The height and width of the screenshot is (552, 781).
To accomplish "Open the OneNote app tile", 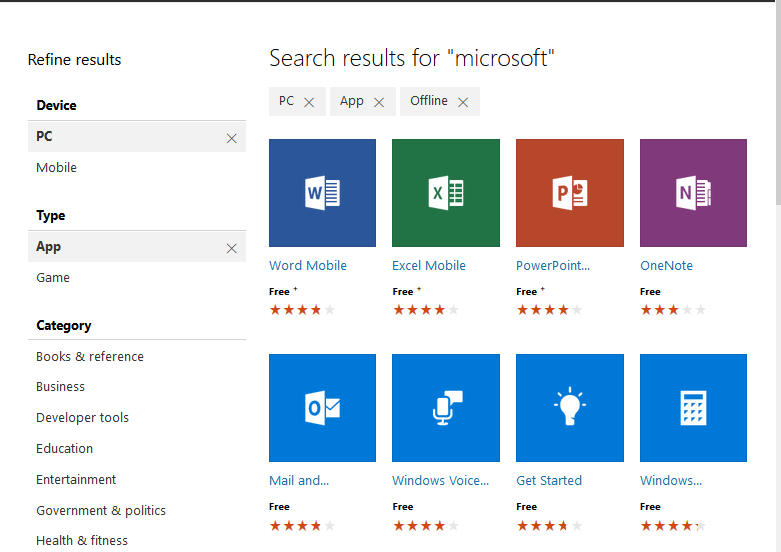I will pyautogui.click(x=693, y=193).
